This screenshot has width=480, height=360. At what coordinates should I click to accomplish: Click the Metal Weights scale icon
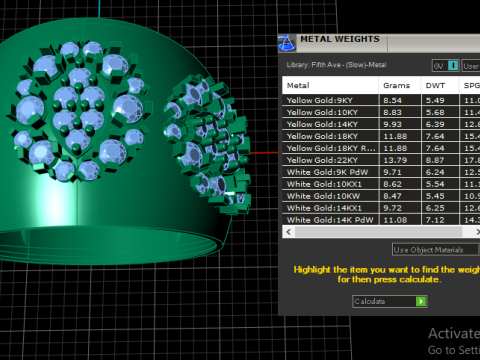287,43
